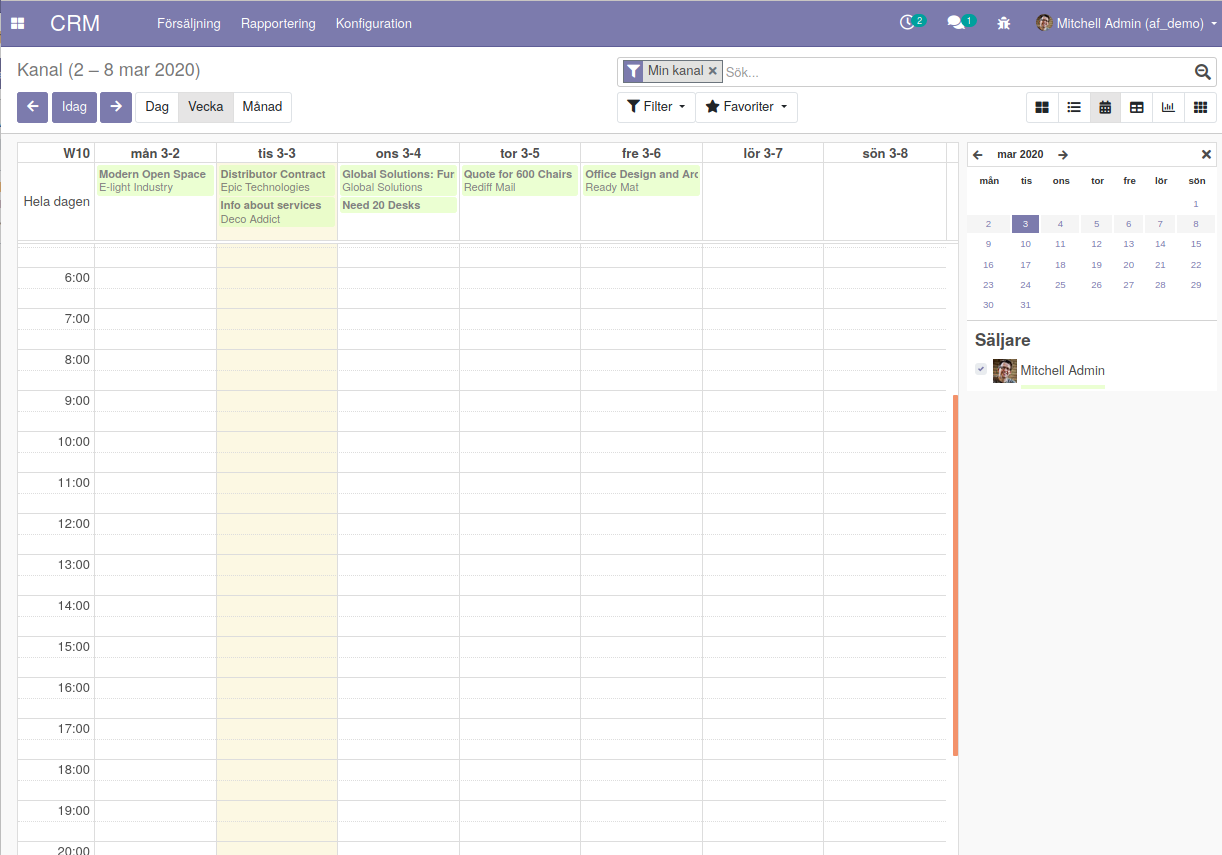Click the orange calendar scrollbar
The width and height of the screenshot is (1222, 855).
(x=955, y=575)
